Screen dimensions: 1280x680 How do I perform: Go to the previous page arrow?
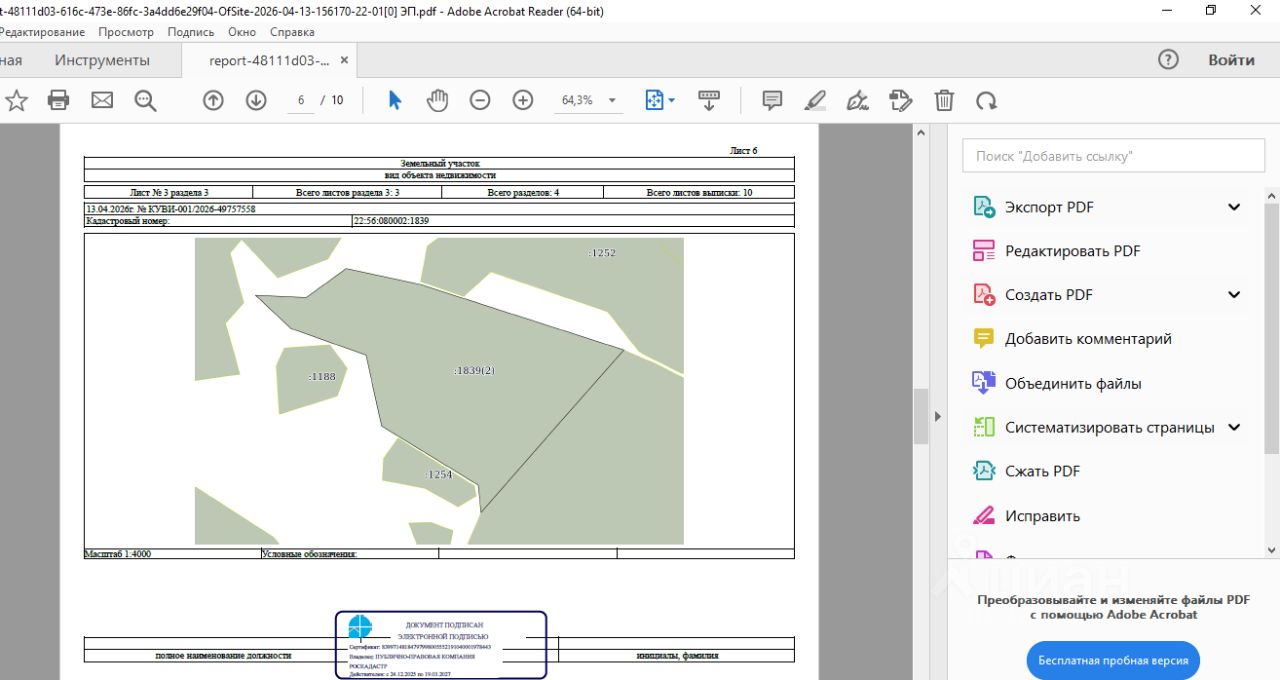[x=213, y=100]
